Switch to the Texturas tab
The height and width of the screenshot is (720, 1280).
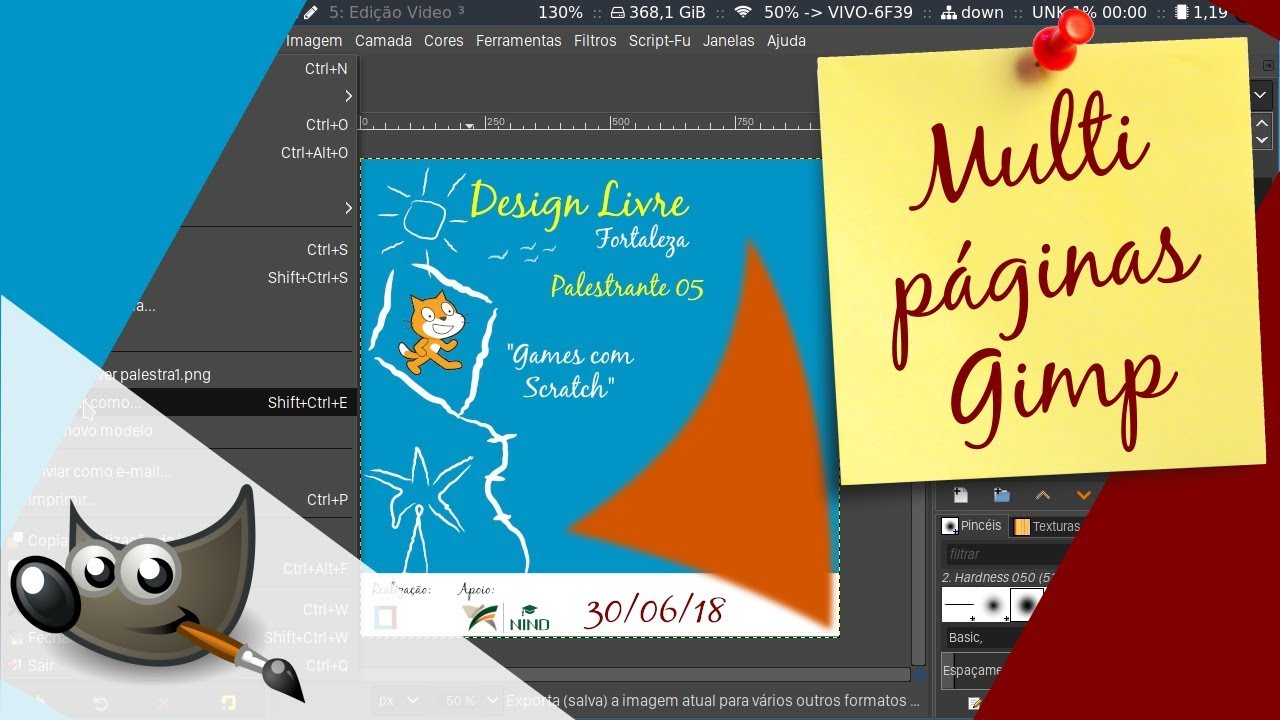[x=1047, y=526]
